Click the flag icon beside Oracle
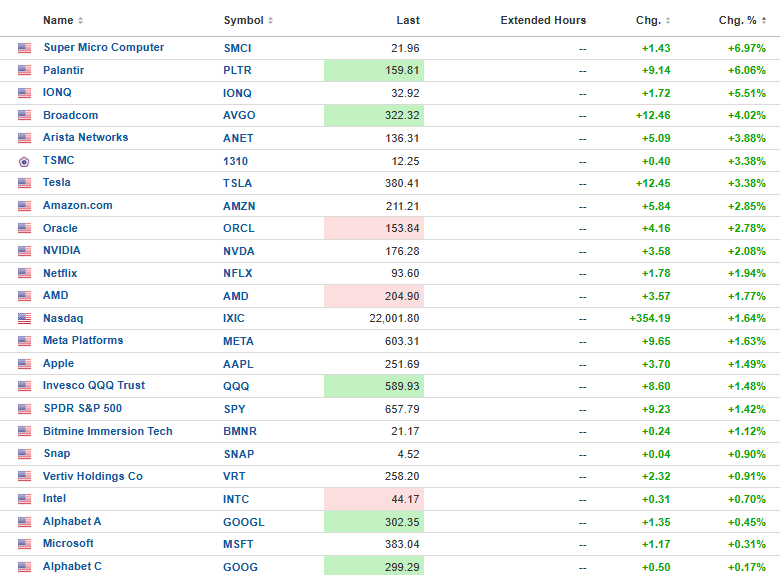Image resolution: width=780 pixels, height=575 pixels. (x=24, y=228)
